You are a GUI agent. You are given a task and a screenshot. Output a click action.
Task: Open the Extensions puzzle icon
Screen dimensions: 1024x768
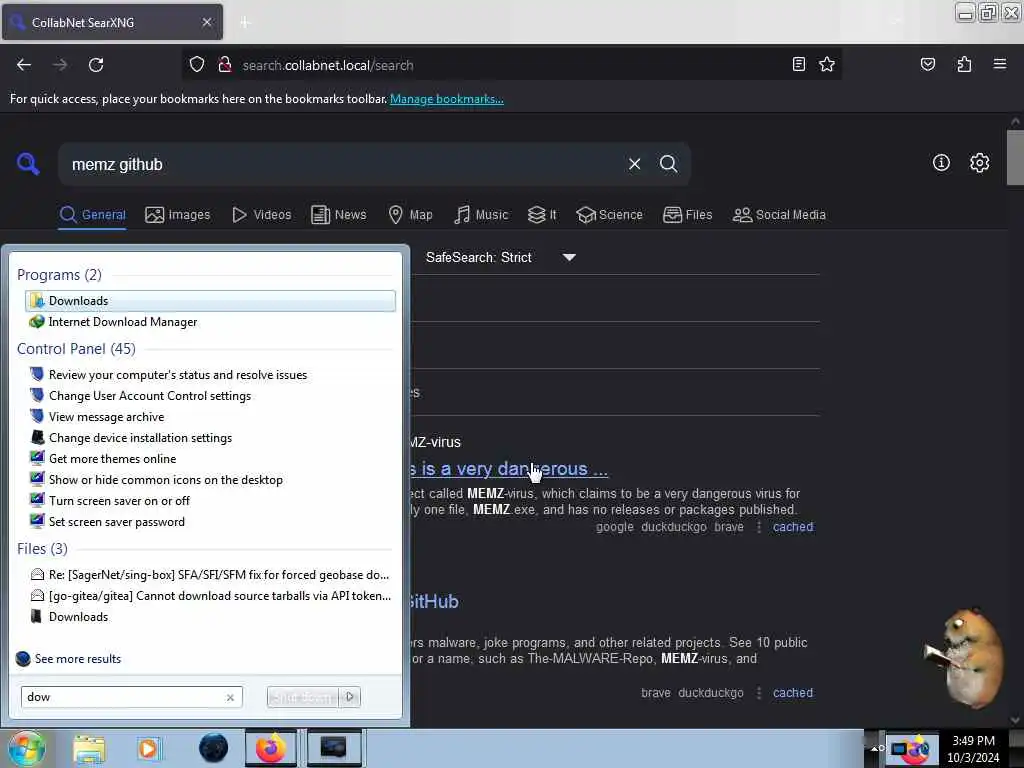[964, 64]
